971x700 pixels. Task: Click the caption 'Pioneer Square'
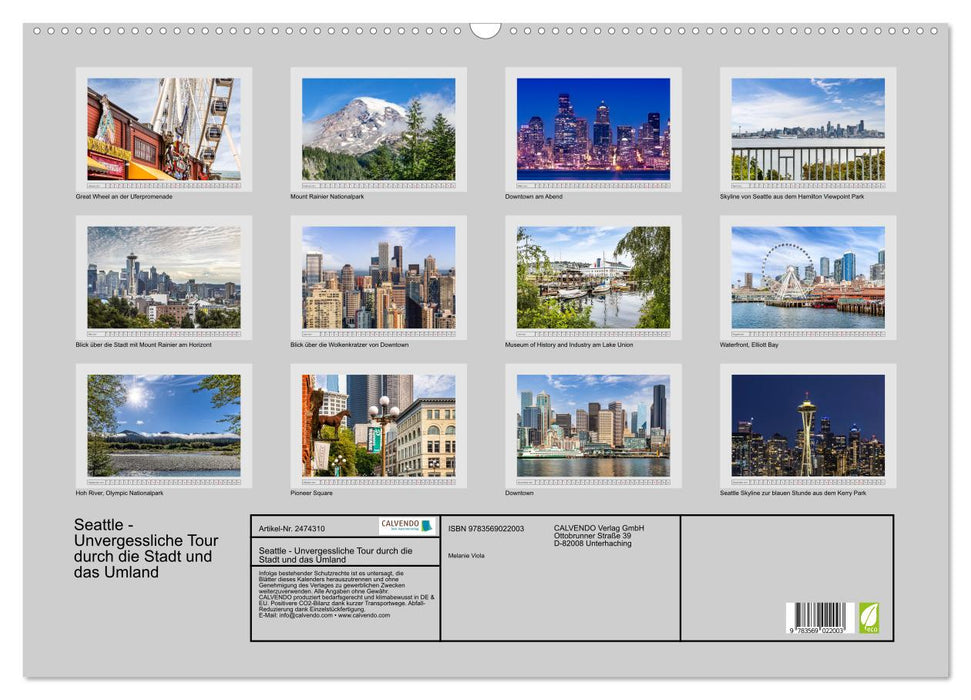[x=311, y=493]
